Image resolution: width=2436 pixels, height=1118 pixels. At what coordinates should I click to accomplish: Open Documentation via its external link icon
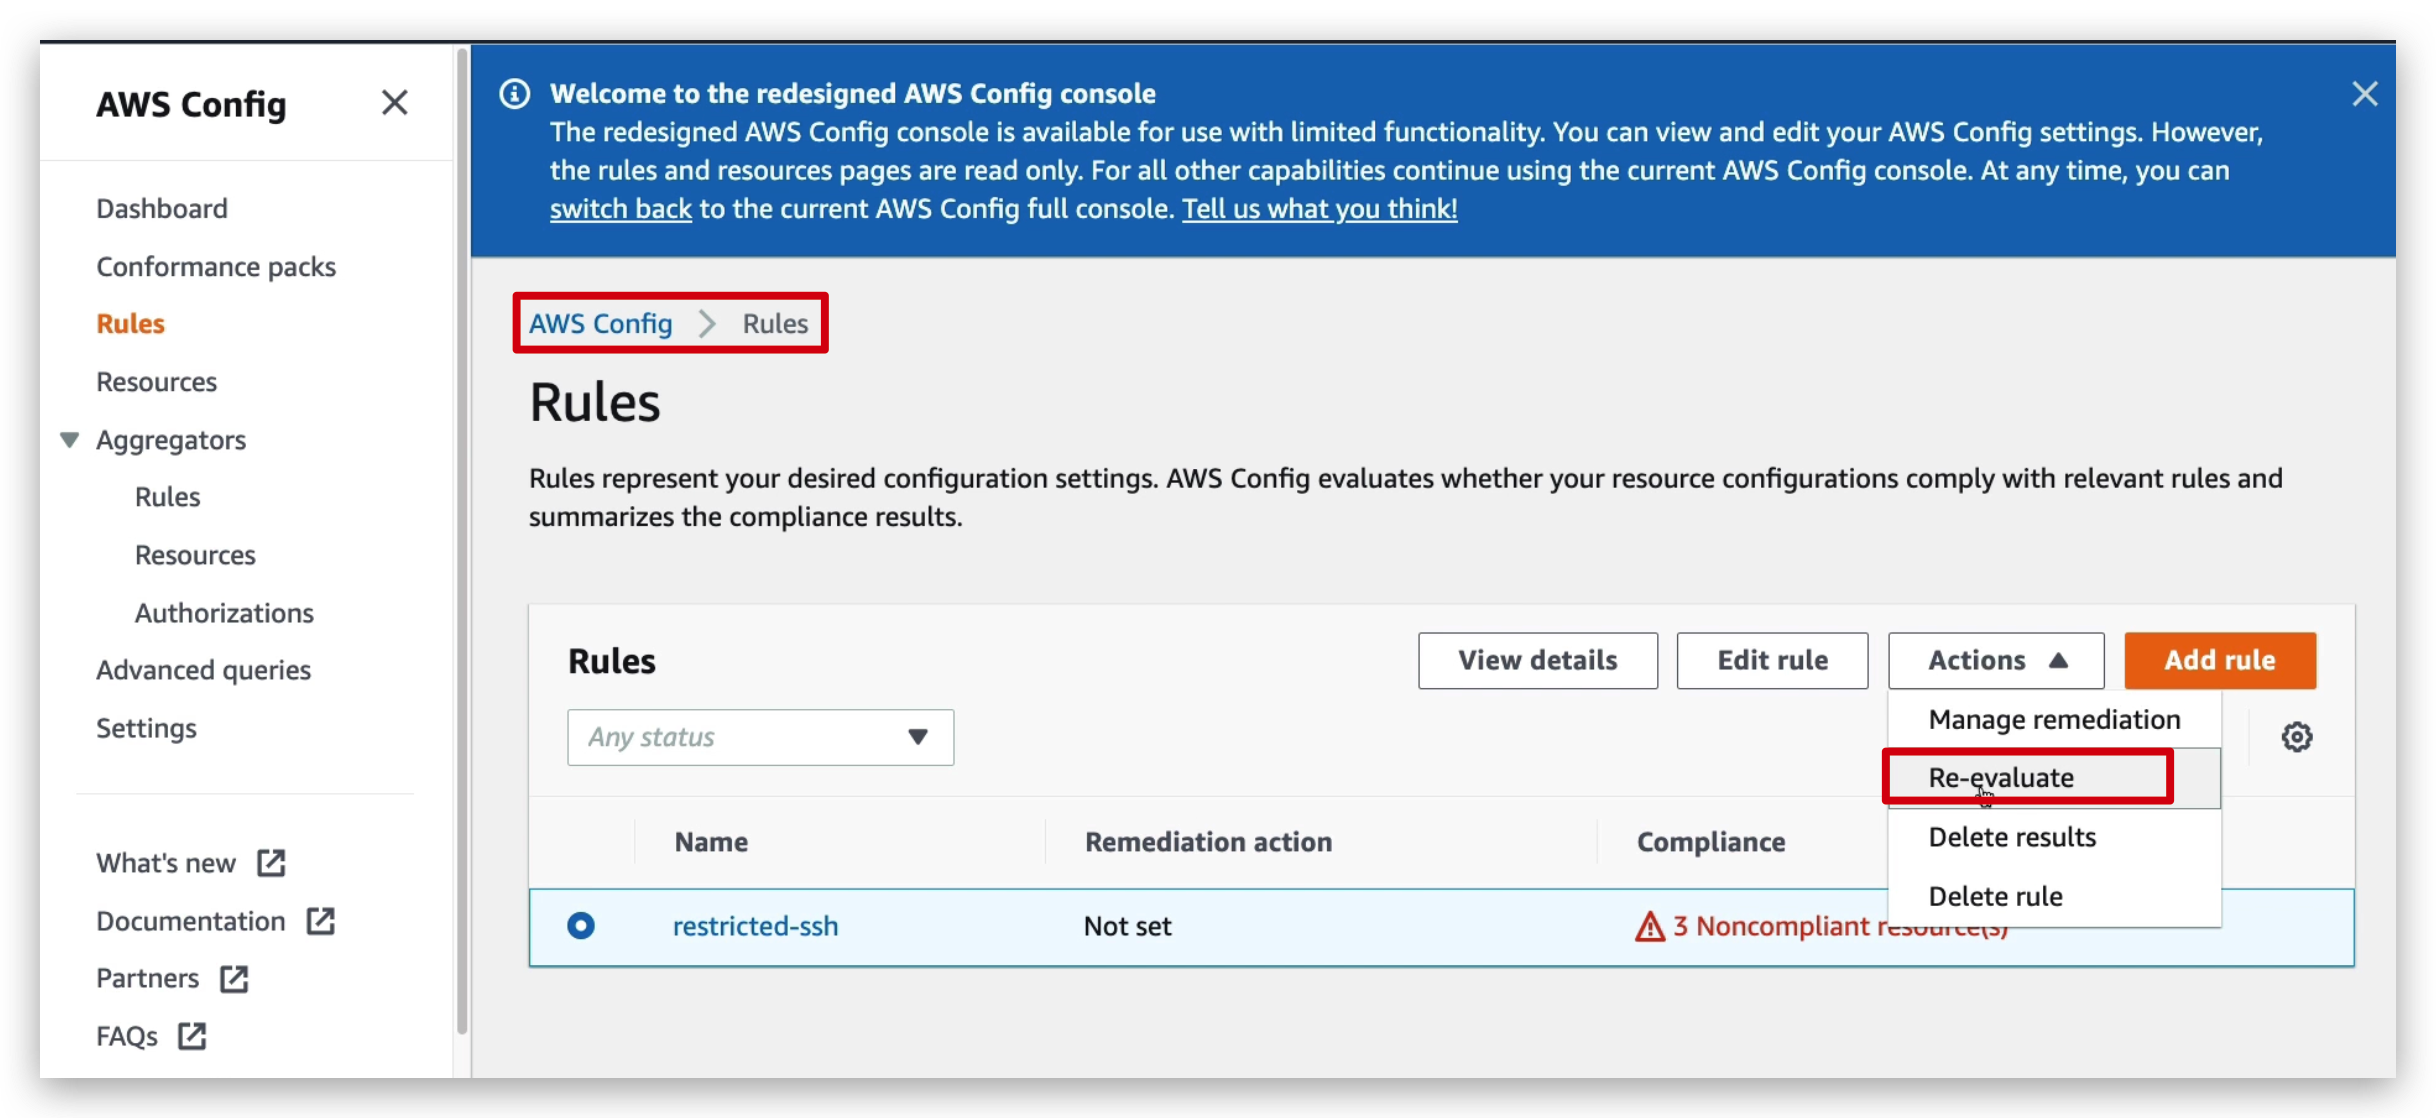coord(319,921)
